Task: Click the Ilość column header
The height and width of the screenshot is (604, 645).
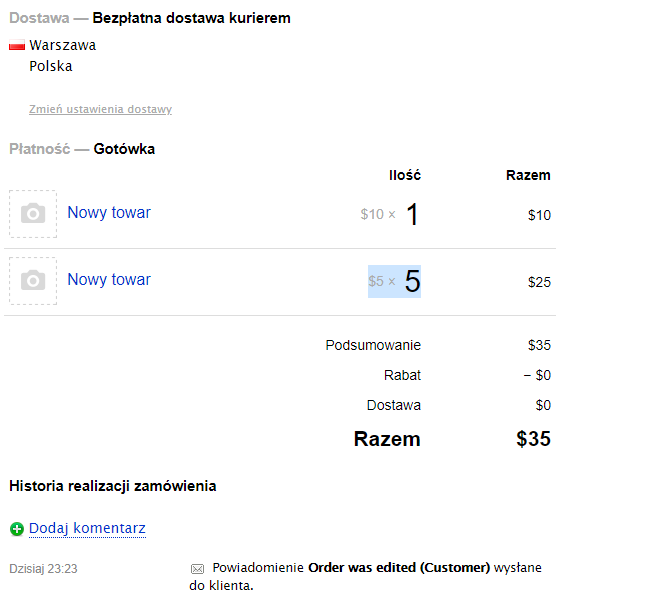Action: point(405,175)
